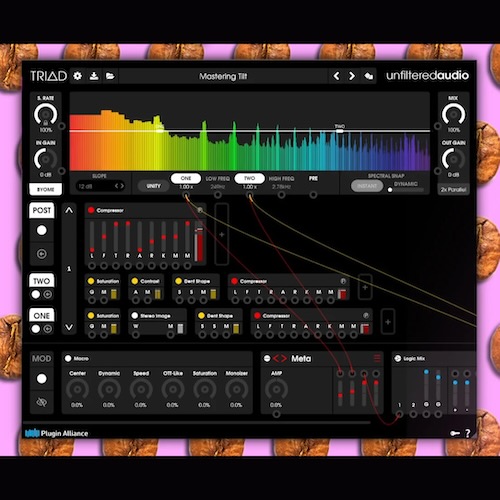
Task: Select the POST tab
Action: pos(42,210)
